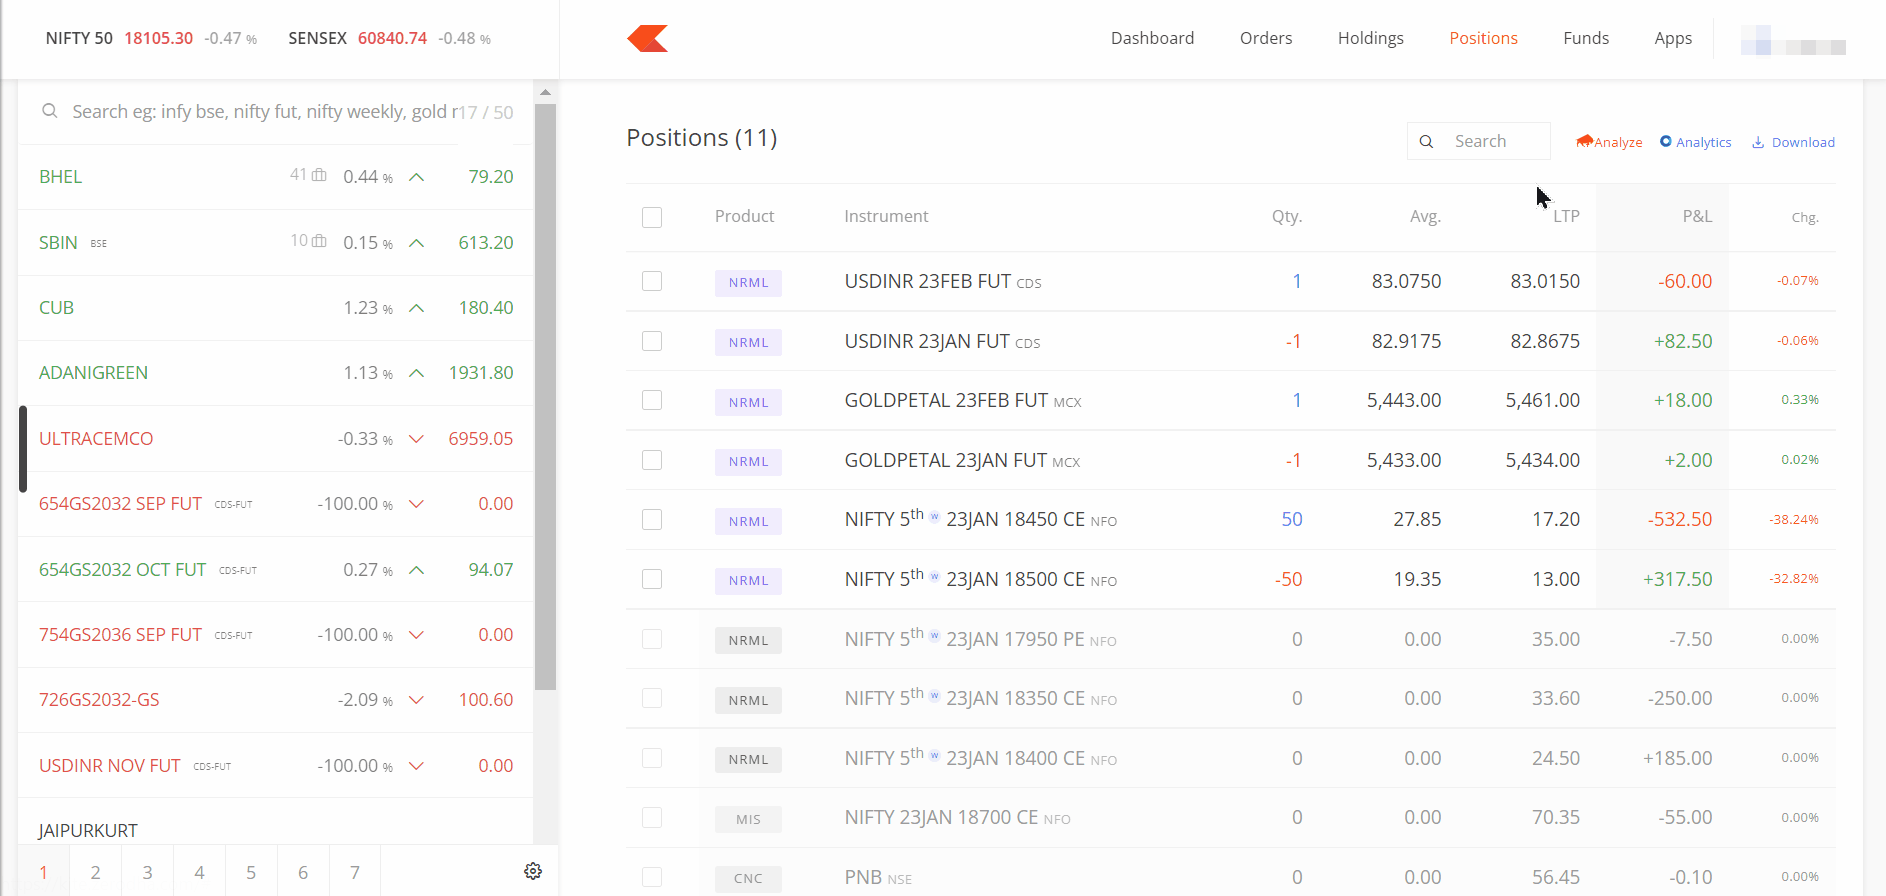This screenshot has width=1886, height=896.
Task: Click weekly icon on NIFTY 18500 CE
Action: [935, 576]
